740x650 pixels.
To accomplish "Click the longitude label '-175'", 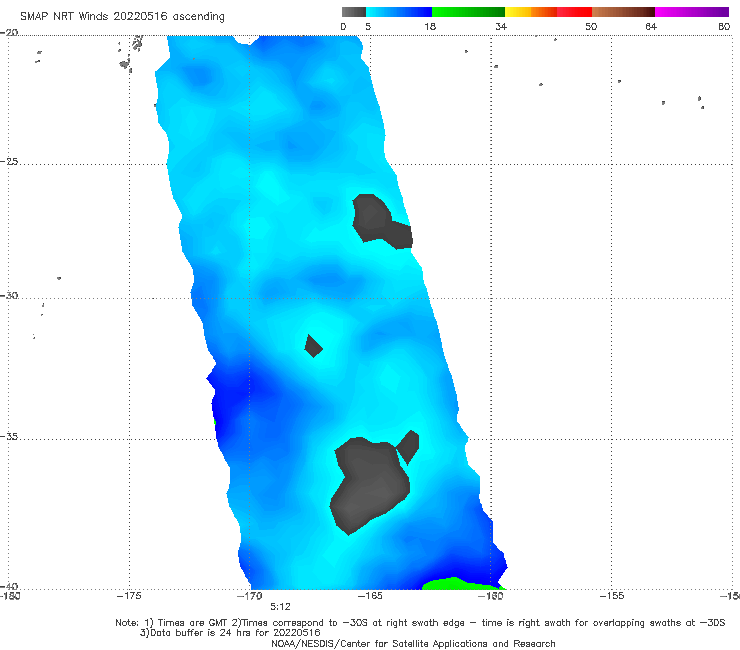I will pyautogui.click(x=129, y=596).
